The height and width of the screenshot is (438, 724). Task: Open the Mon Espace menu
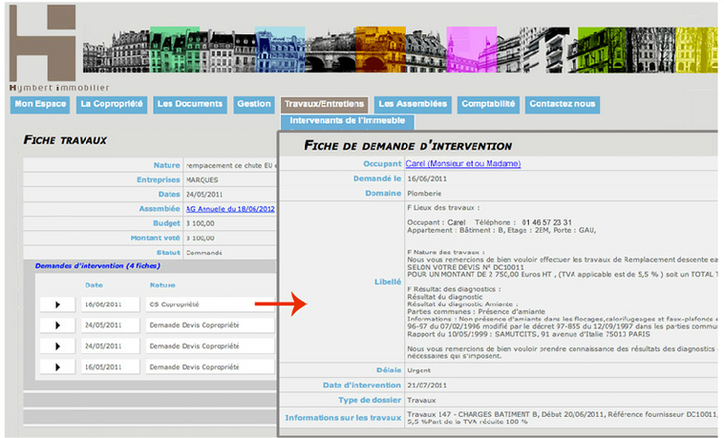coord(40,104)
